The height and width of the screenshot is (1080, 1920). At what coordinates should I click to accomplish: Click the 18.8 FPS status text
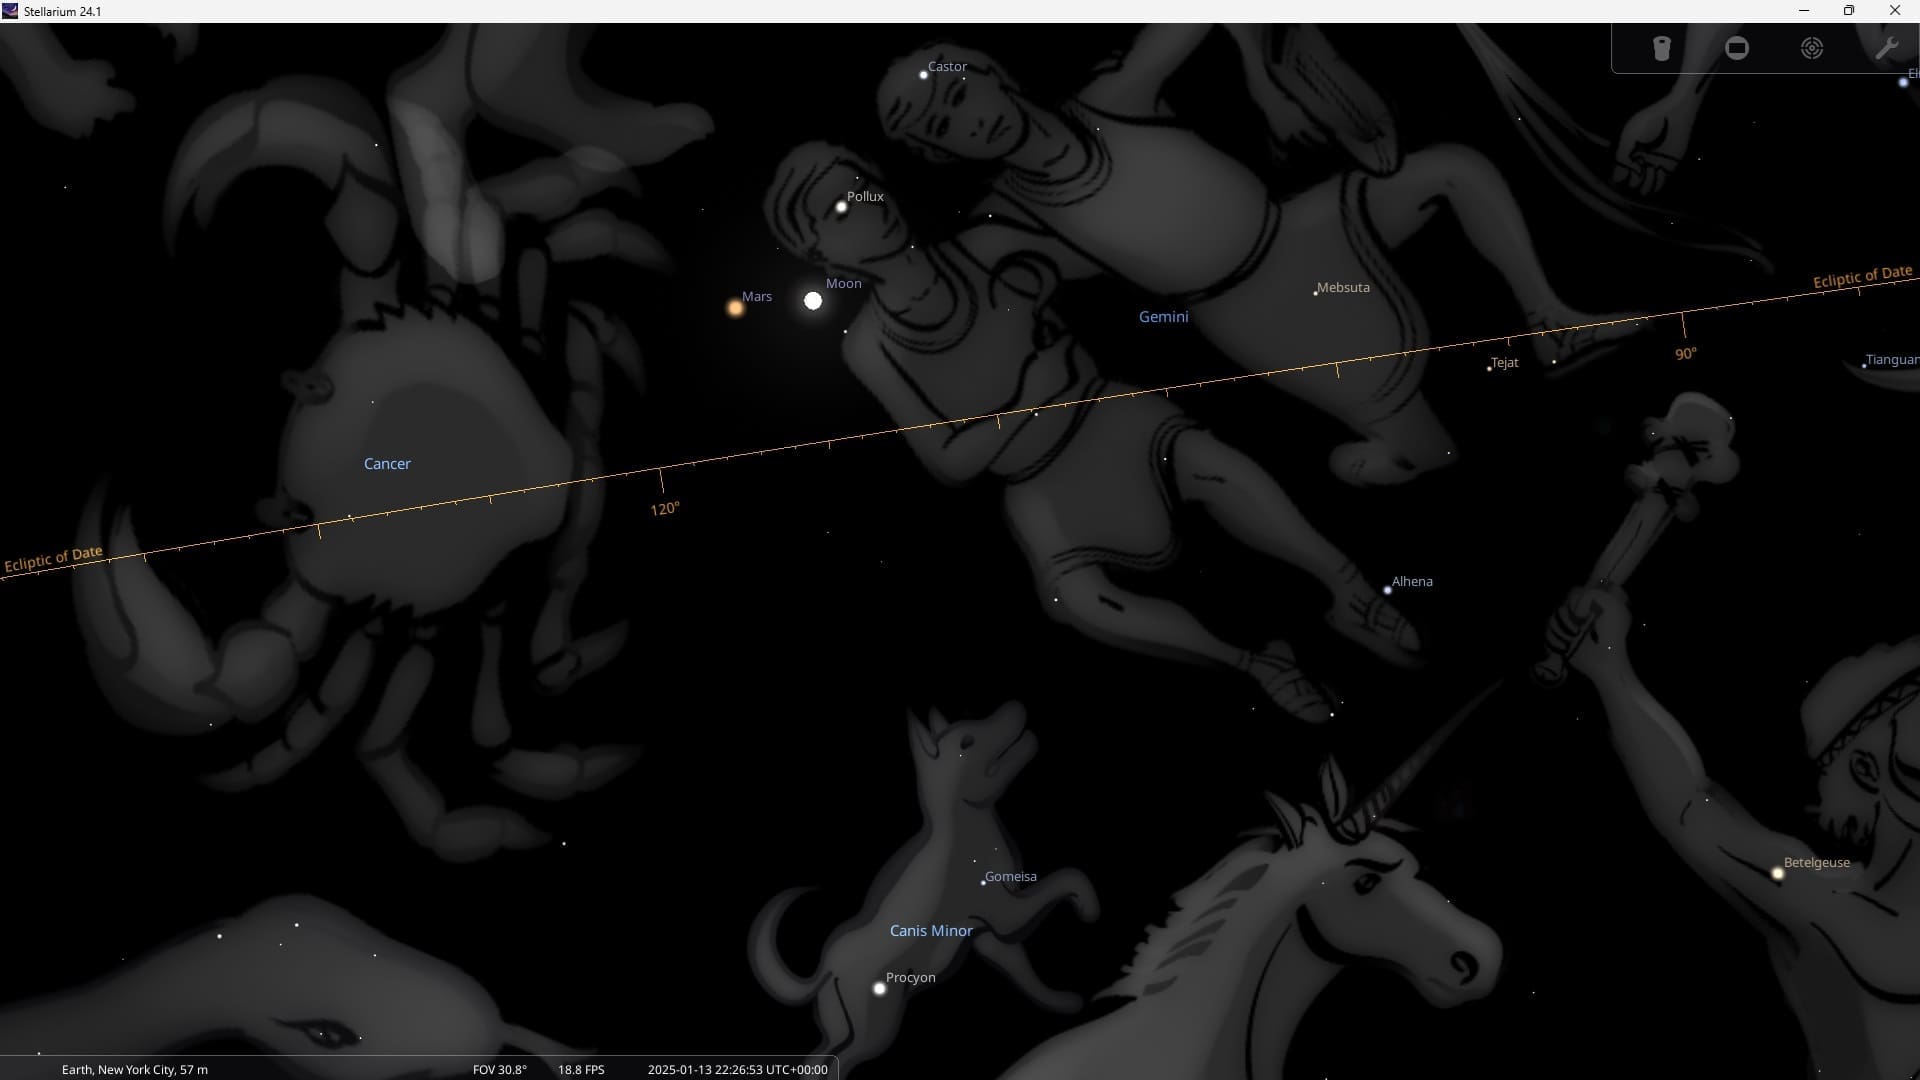coord(581,1070)
